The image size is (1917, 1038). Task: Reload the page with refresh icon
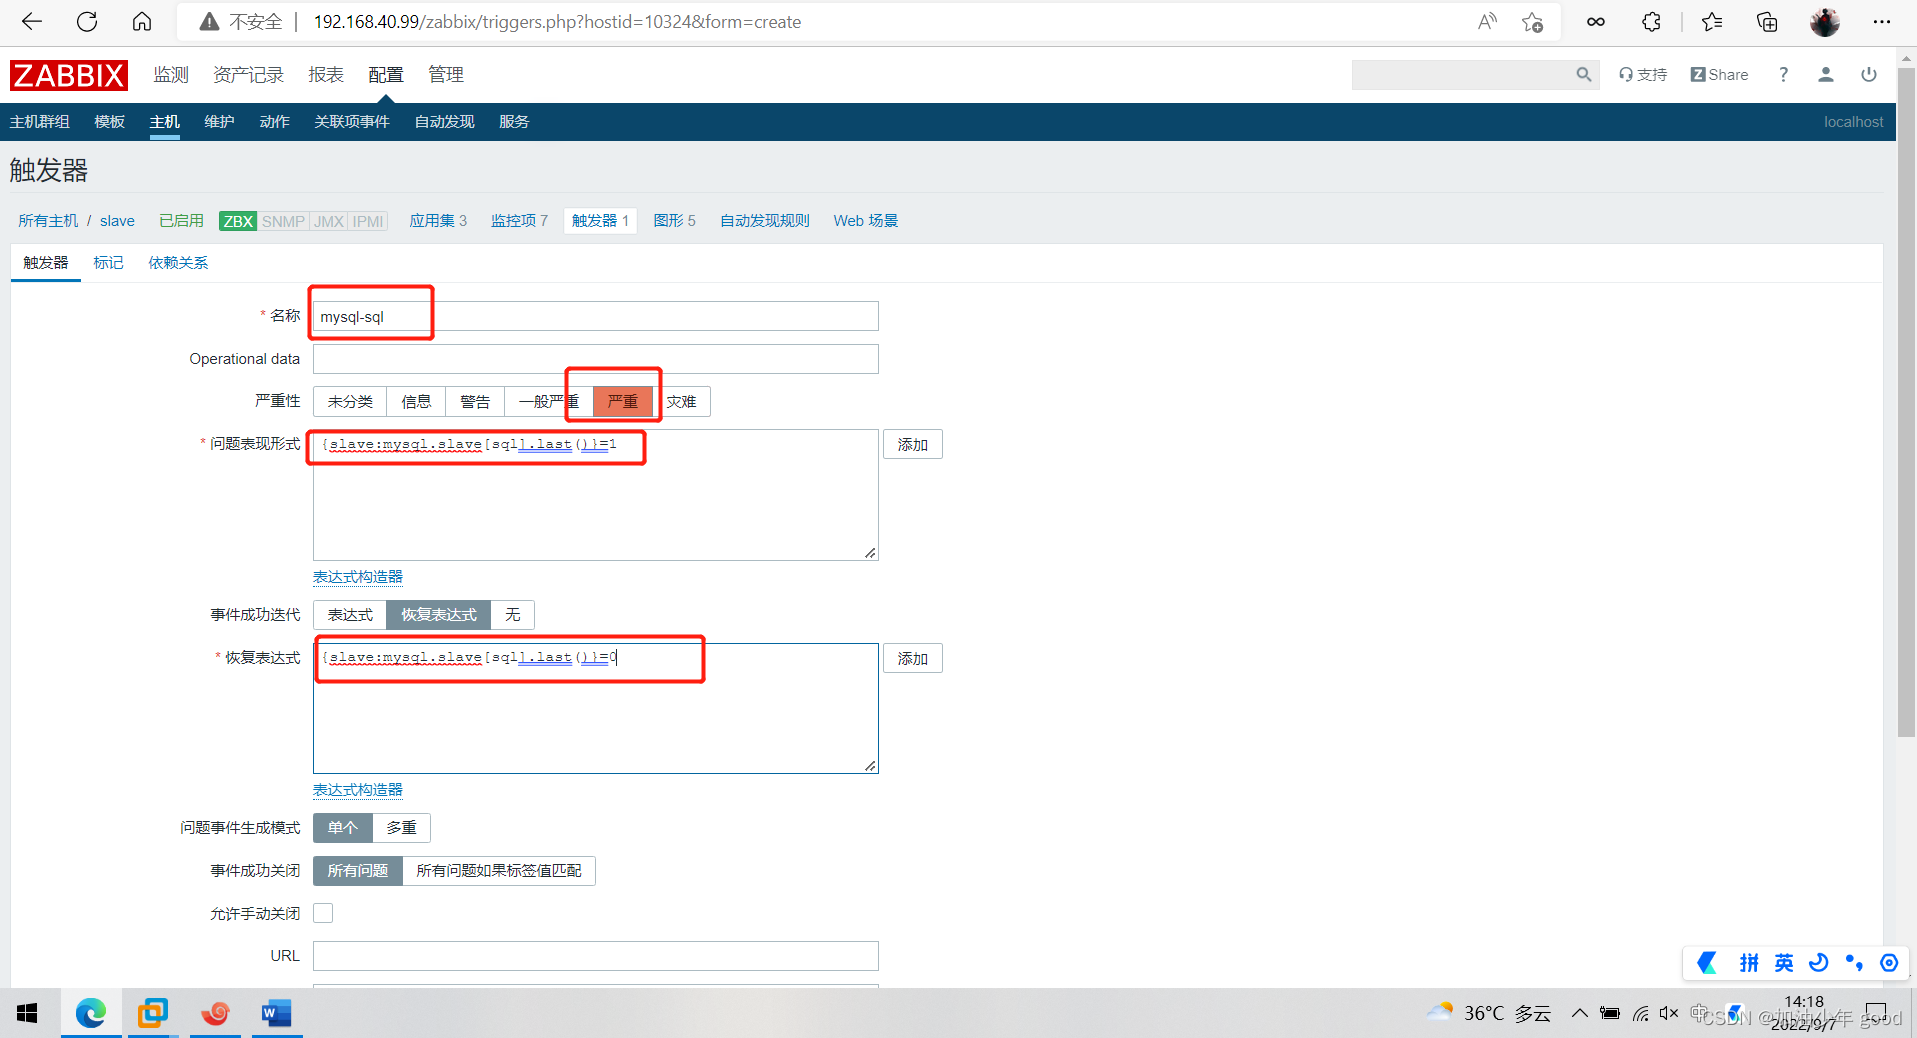pos(87,22)
